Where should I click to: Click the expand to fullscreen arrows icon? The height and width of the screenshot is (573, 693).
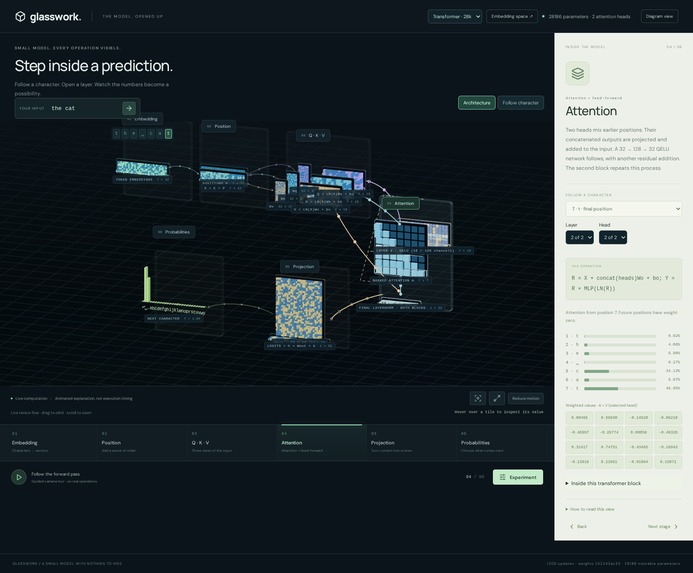click(497, 398)
